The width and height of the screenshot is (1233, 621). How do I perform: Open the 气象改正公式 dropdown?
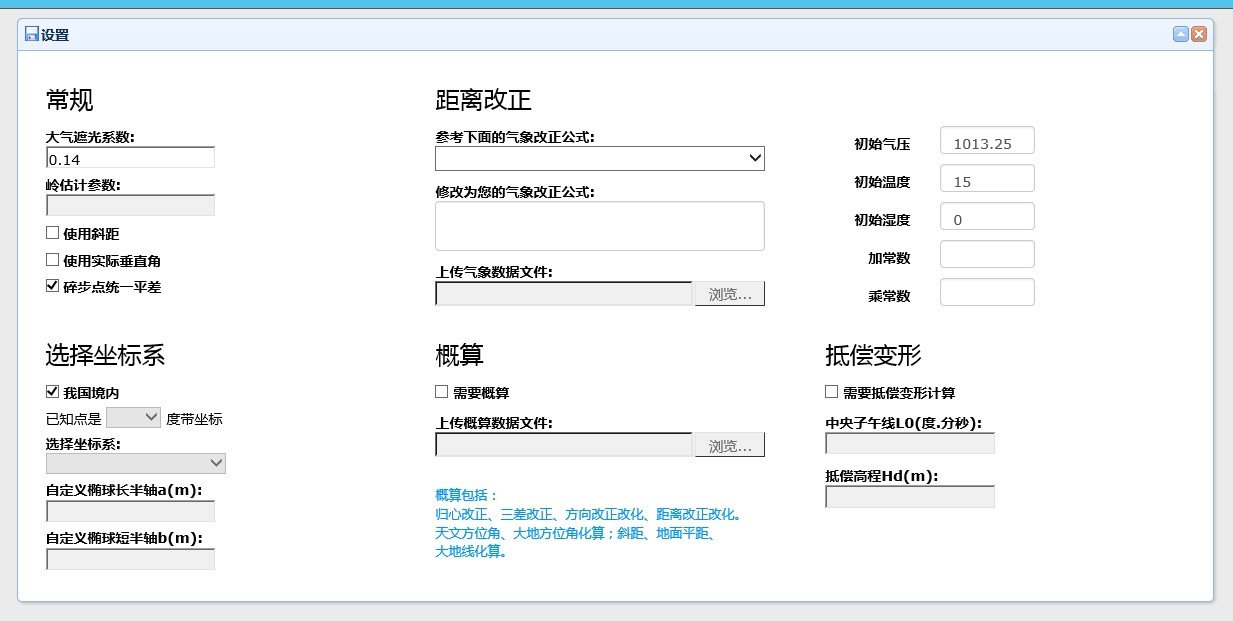pos(599,158)
